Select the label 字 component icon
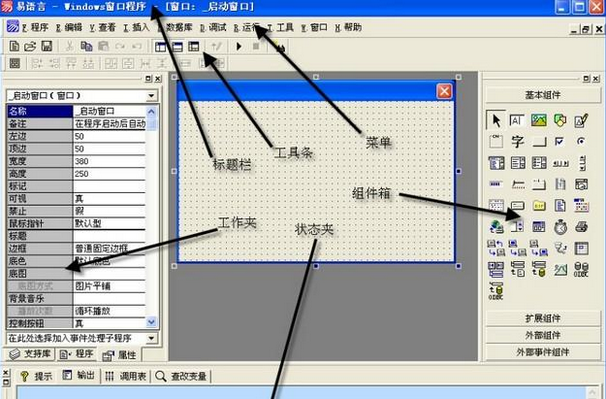 coord(517,142)
